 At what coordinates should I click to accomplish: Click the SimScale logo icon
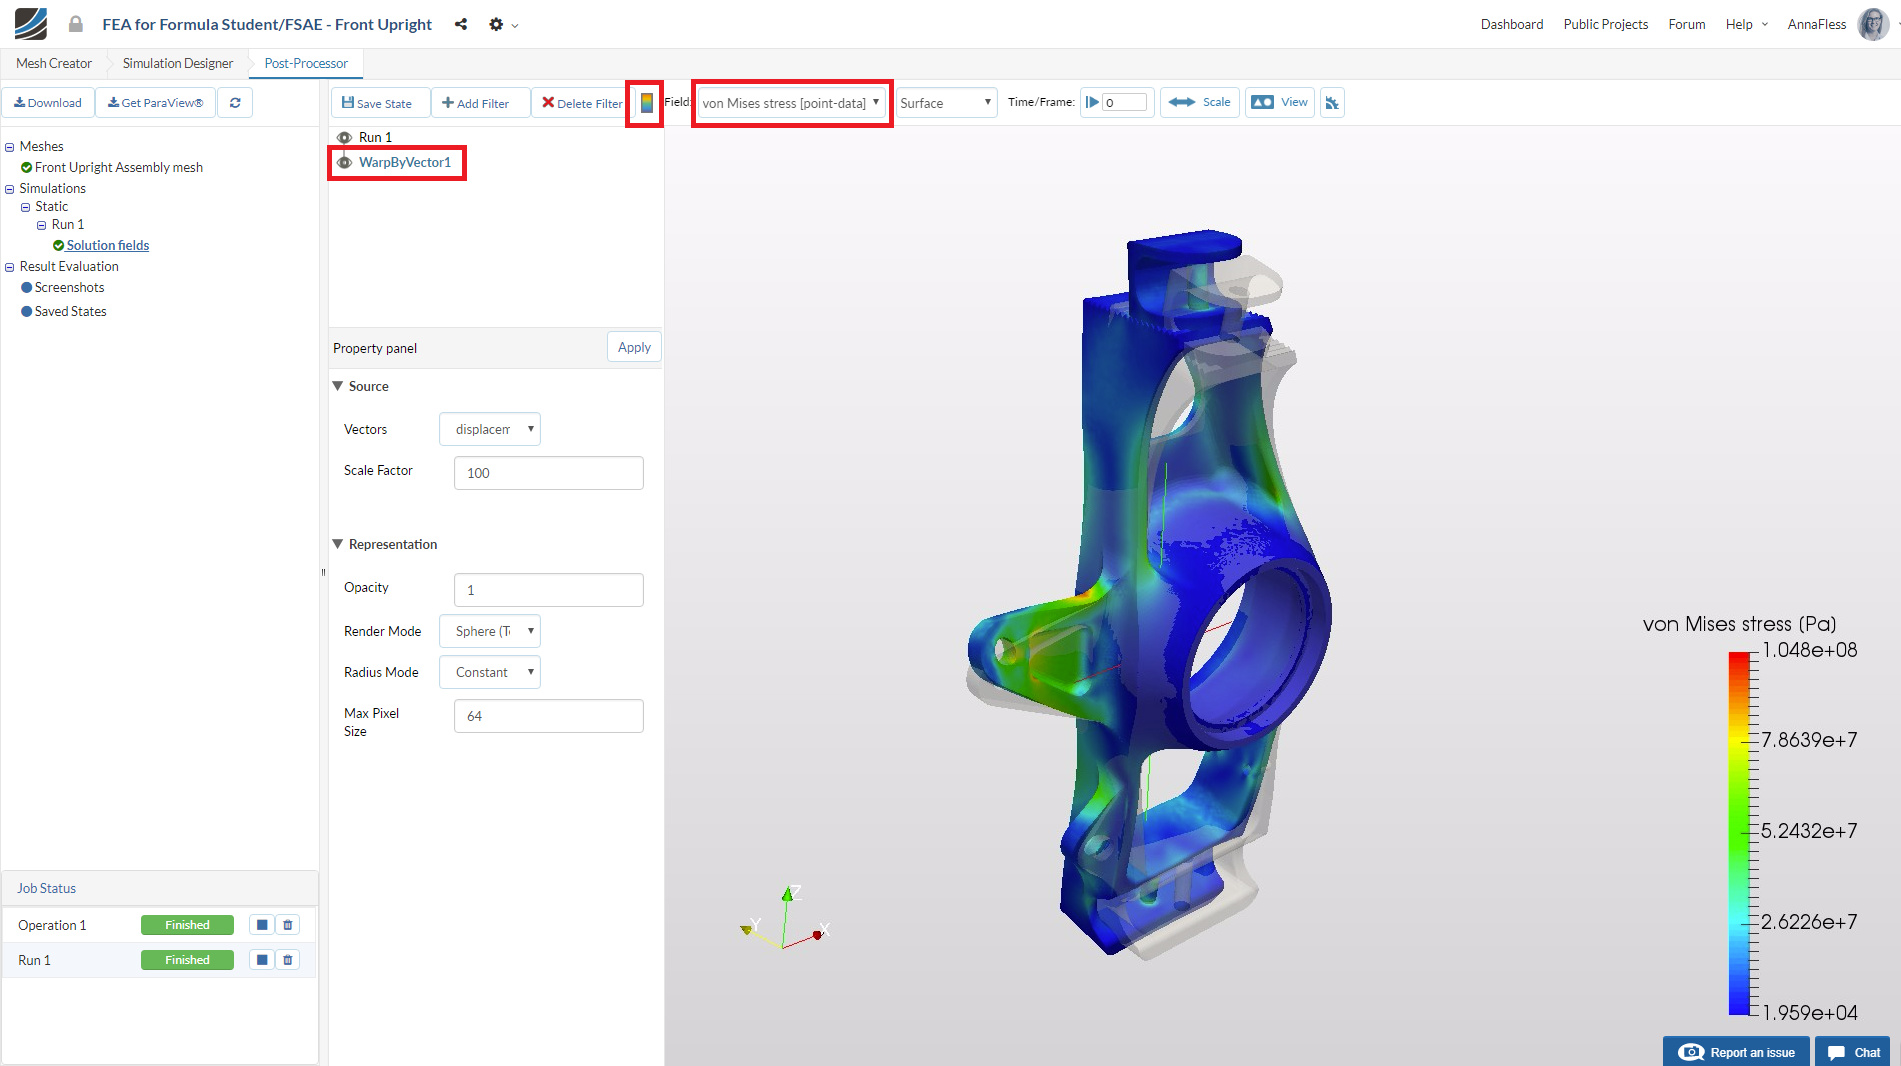point(31,24)
